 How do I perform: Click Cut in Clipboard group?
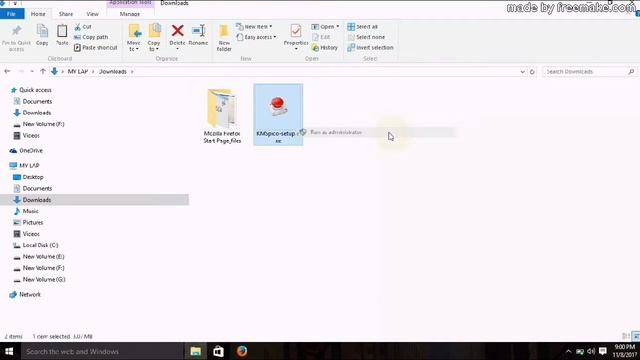83,27
